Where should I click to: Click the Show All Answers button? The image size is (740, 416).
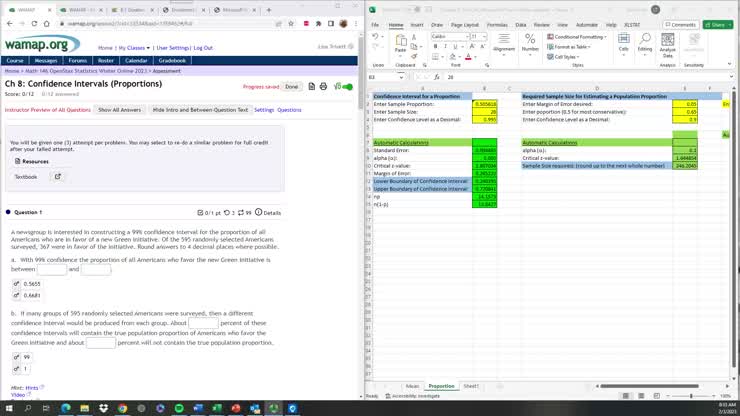pos(119,110)
